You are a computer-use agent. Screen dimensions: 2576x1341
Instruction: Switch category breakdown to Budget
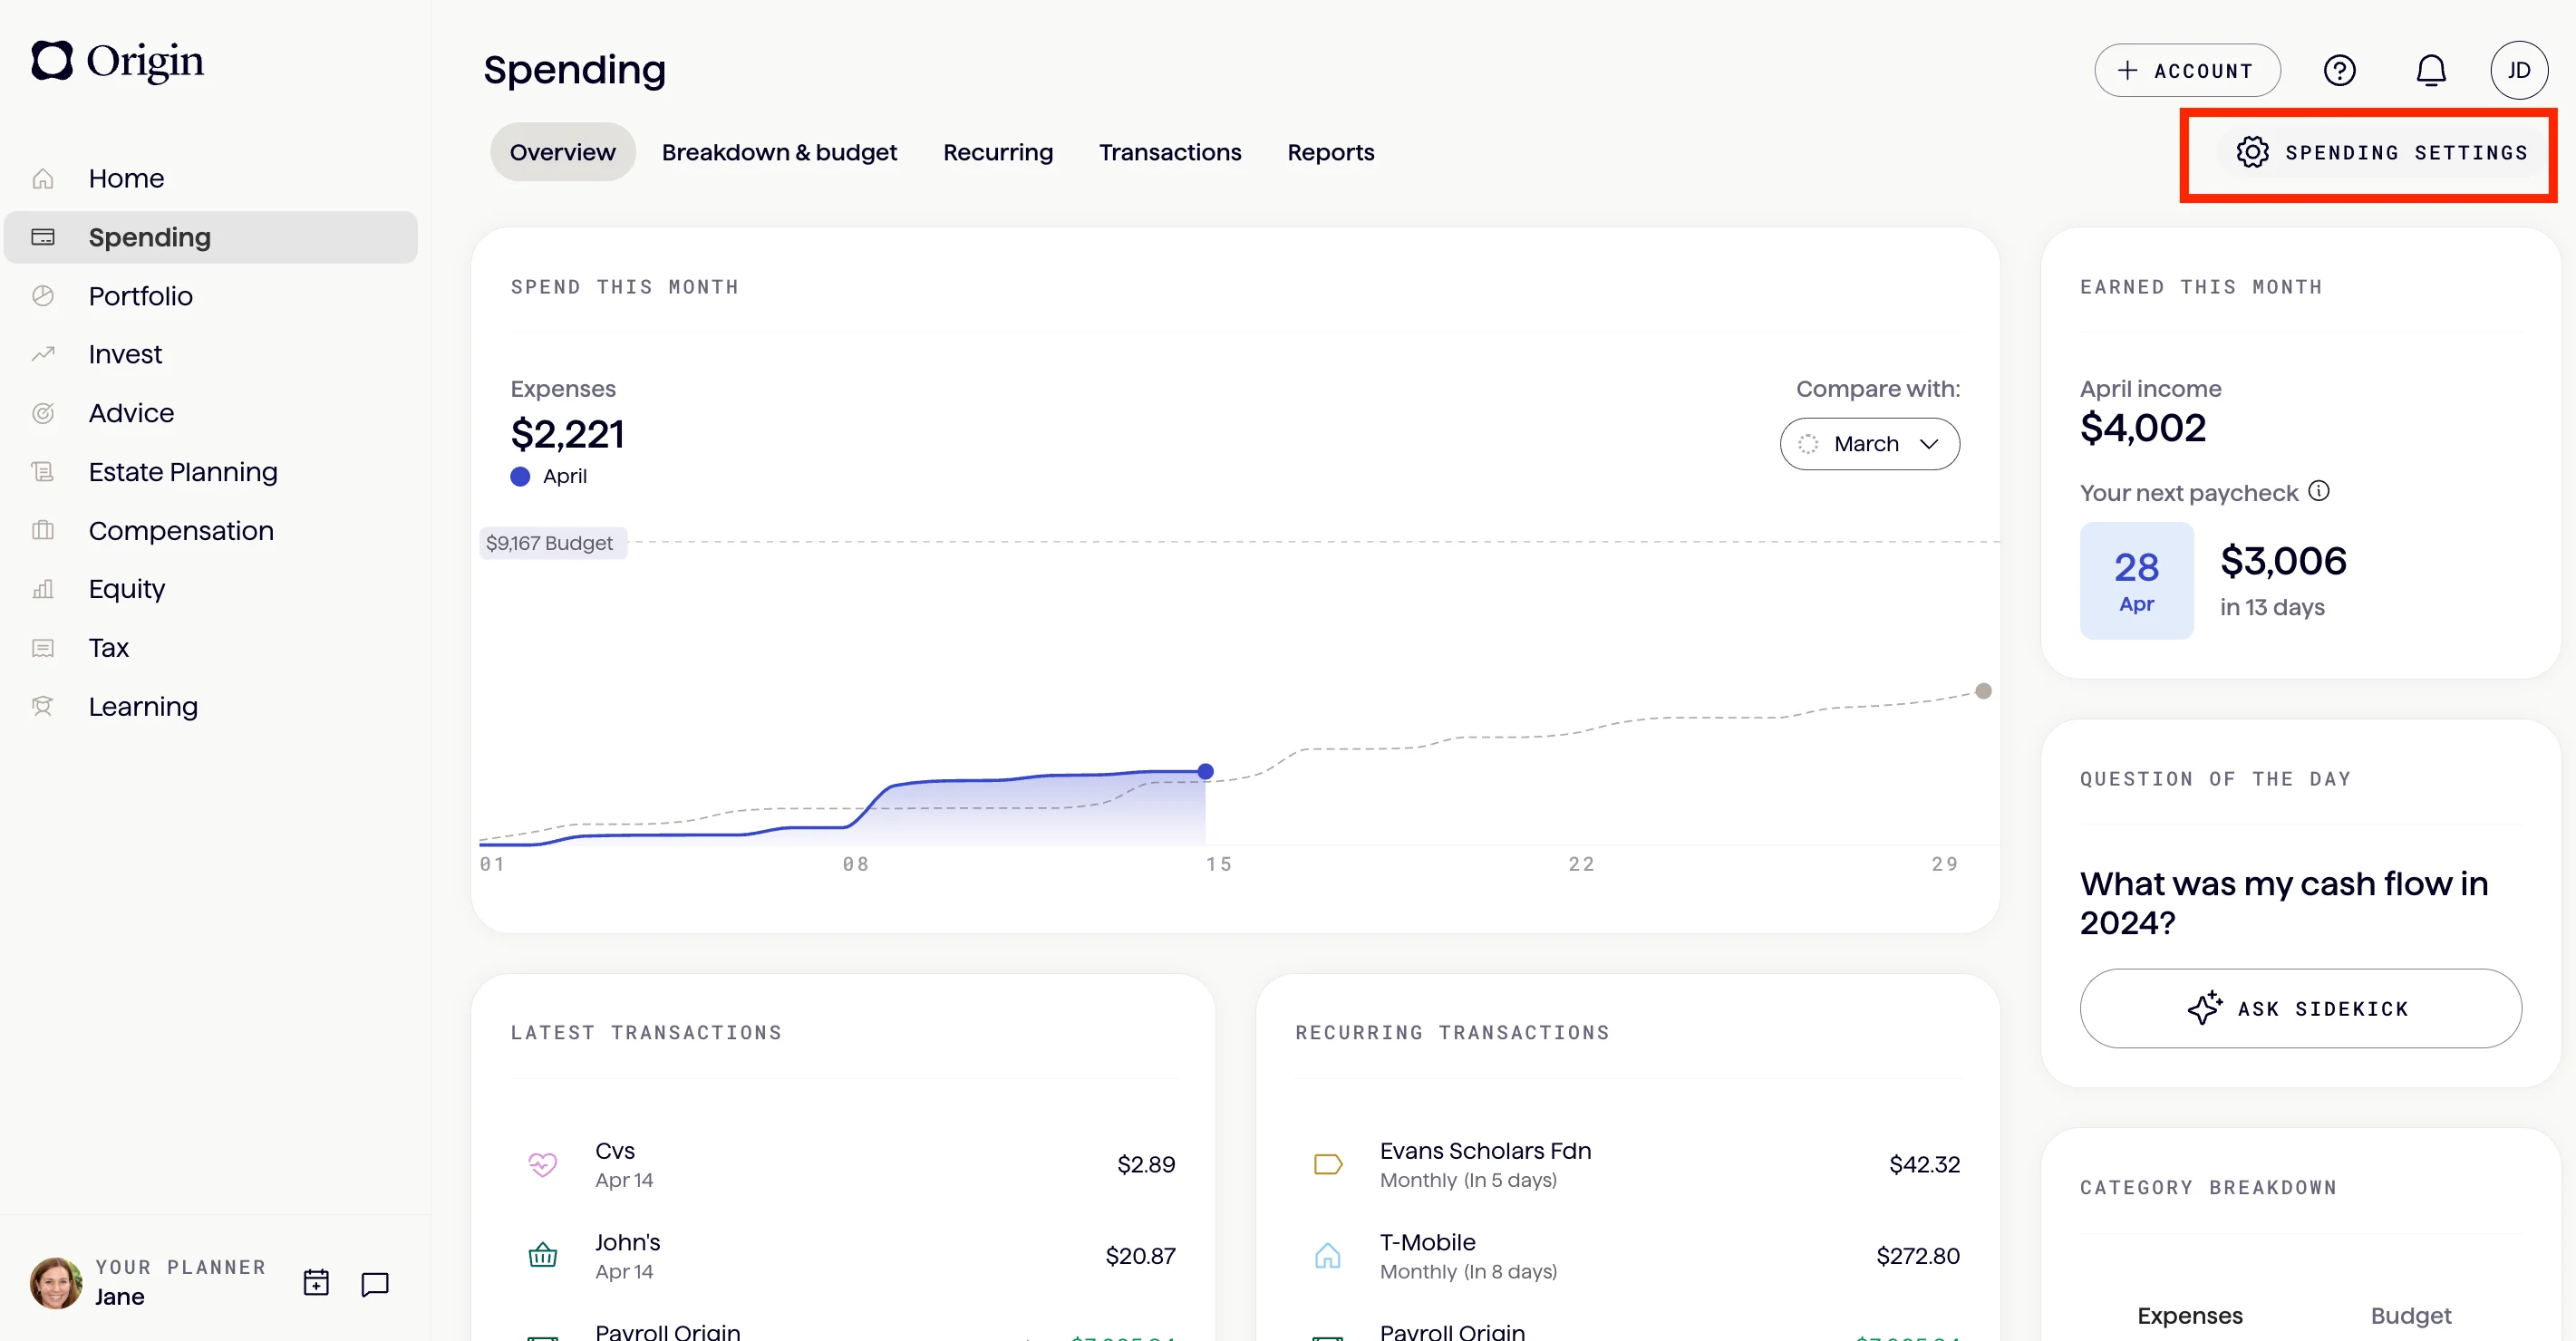point(2410,1315)
